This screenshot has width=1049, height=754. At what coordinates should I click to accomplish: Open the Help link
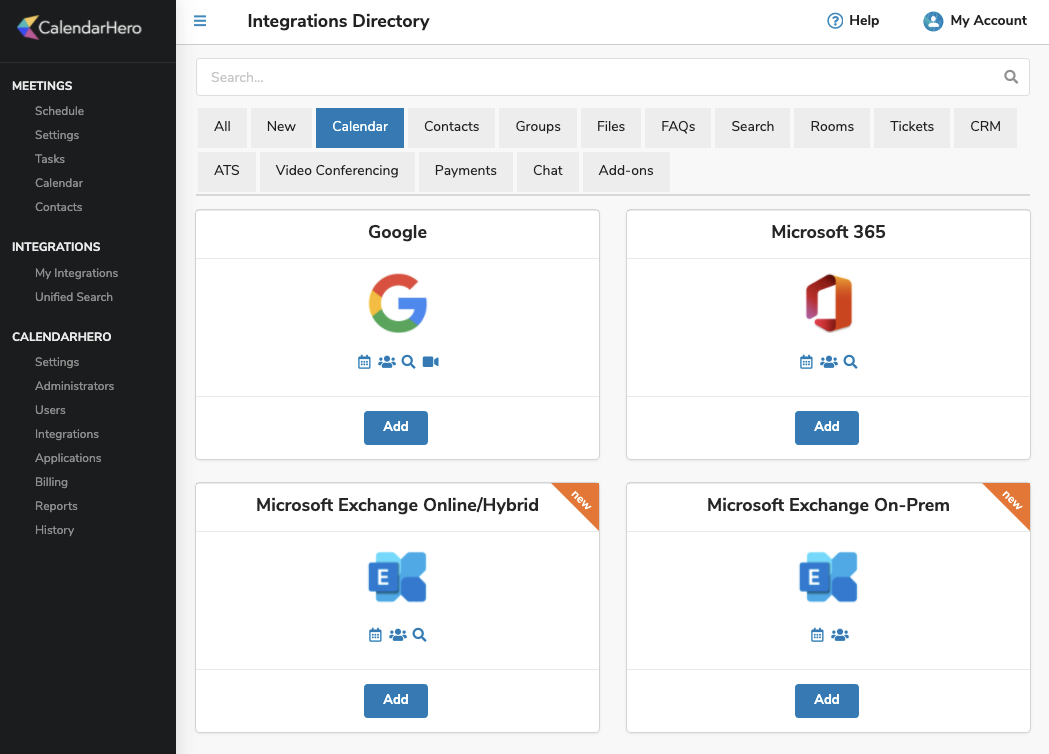point(853,21)
